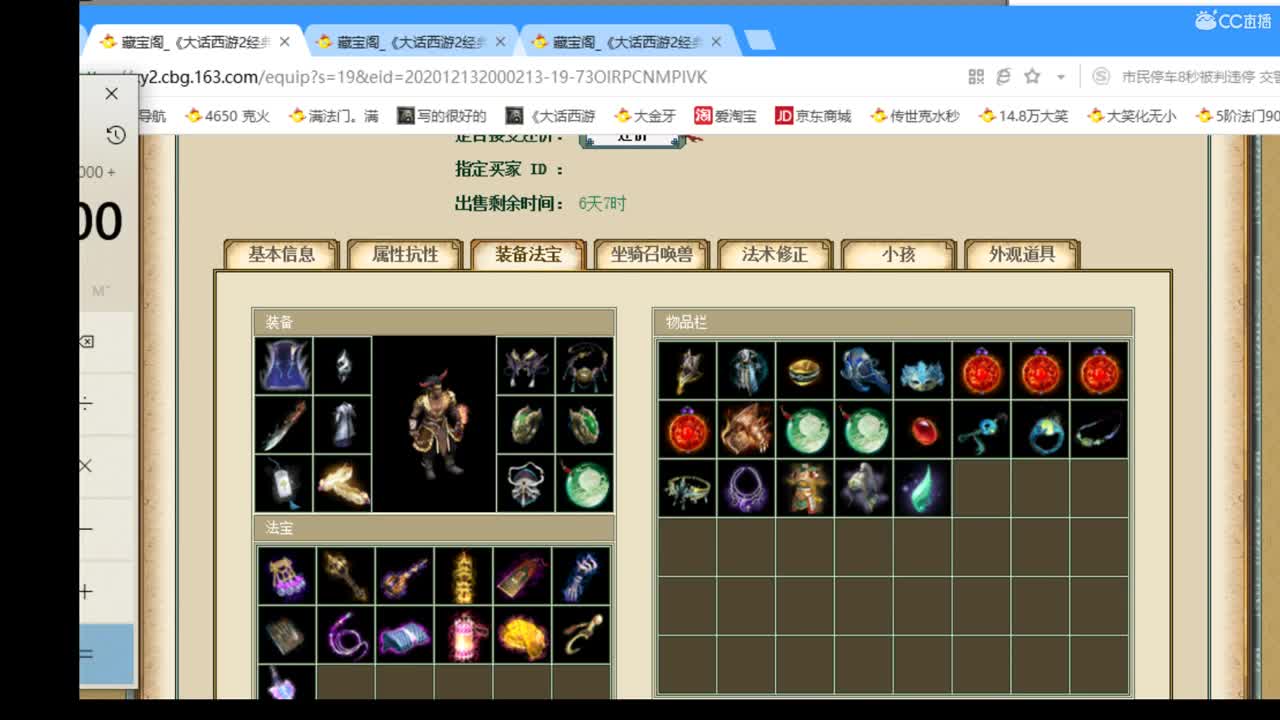This screenshot has height=720, width=1280.
Task: Click the blue scroll magic treasure
Action: click(404, 635)
